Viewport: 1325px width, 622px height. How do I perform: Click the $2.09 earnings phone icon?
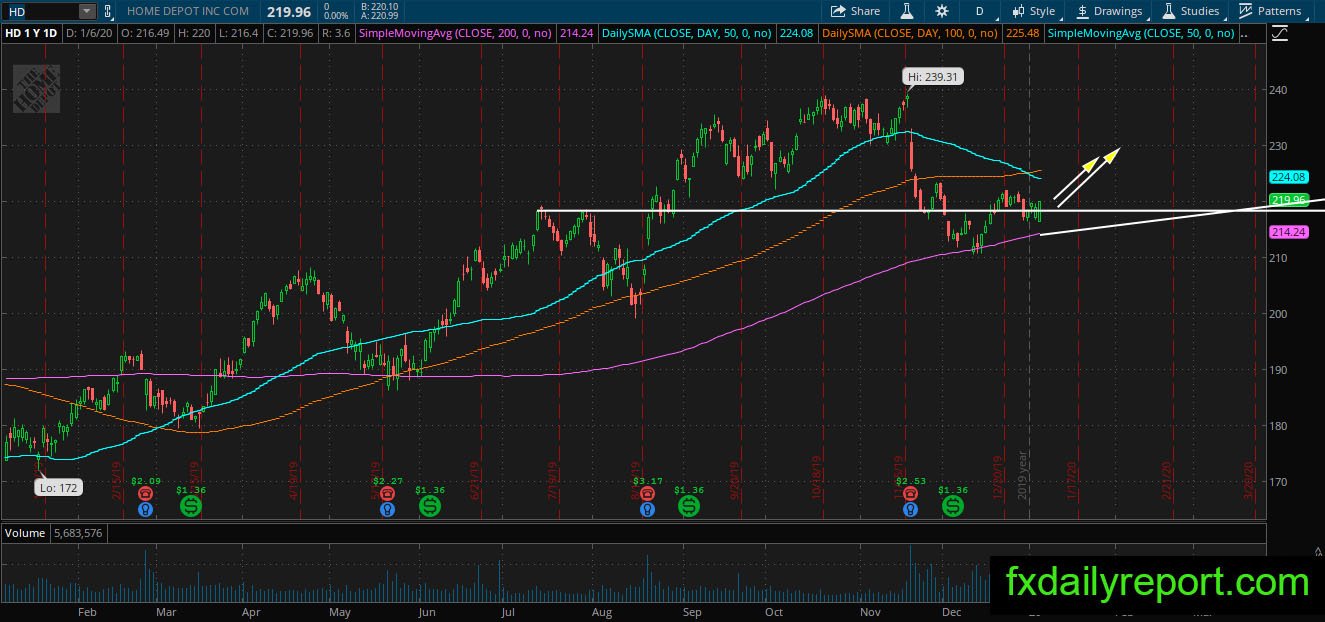146,493
